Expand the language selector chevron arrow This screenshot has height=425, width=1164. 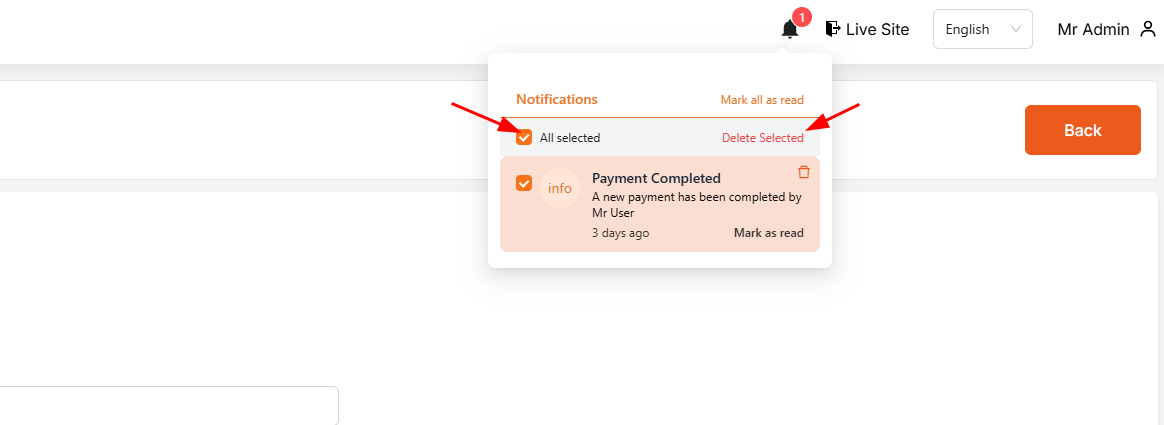coord(1017,29)
